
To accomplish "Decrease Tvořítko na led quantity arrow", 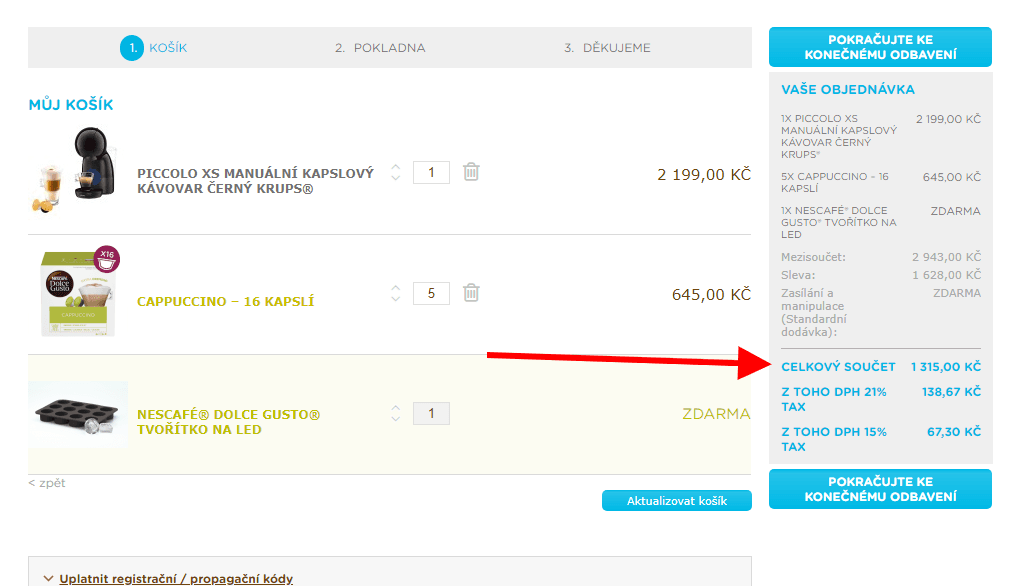I will click(395, 419).
